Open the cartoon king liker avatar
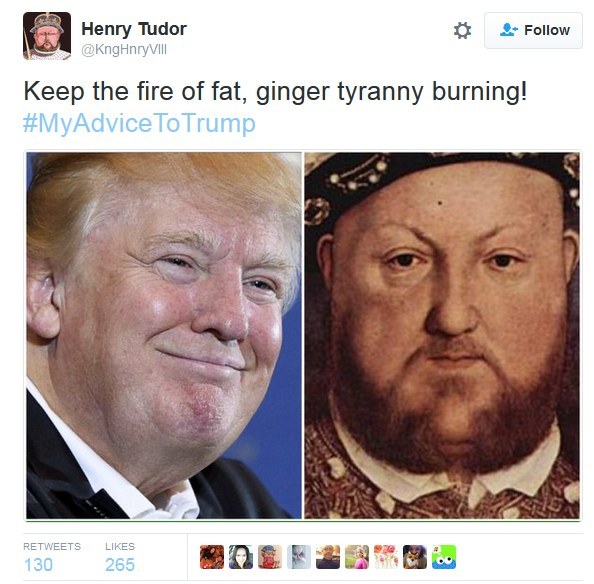Viewport: 594px width, 584px height. (270, 557)
